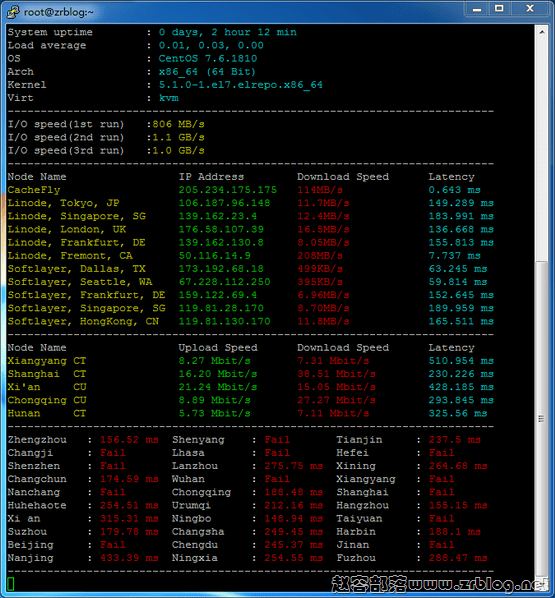The image size is (555, 598).
Task: Click the scrollbar up arrow
Action: pos(542,32)
